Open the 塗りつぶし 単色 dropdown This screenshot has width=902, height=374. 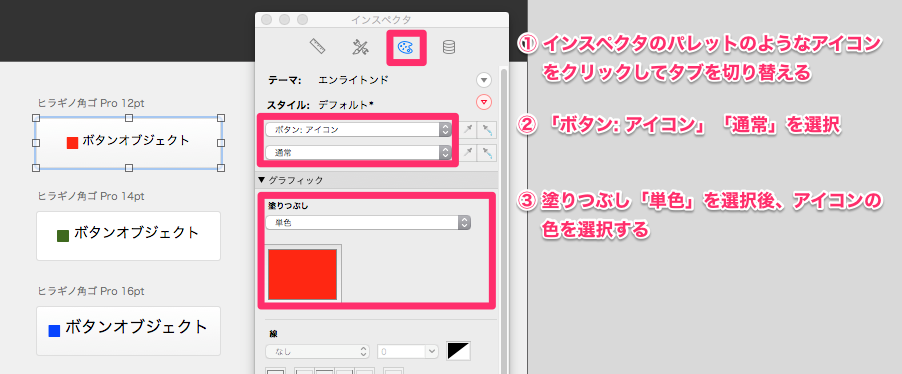point(368,223)
